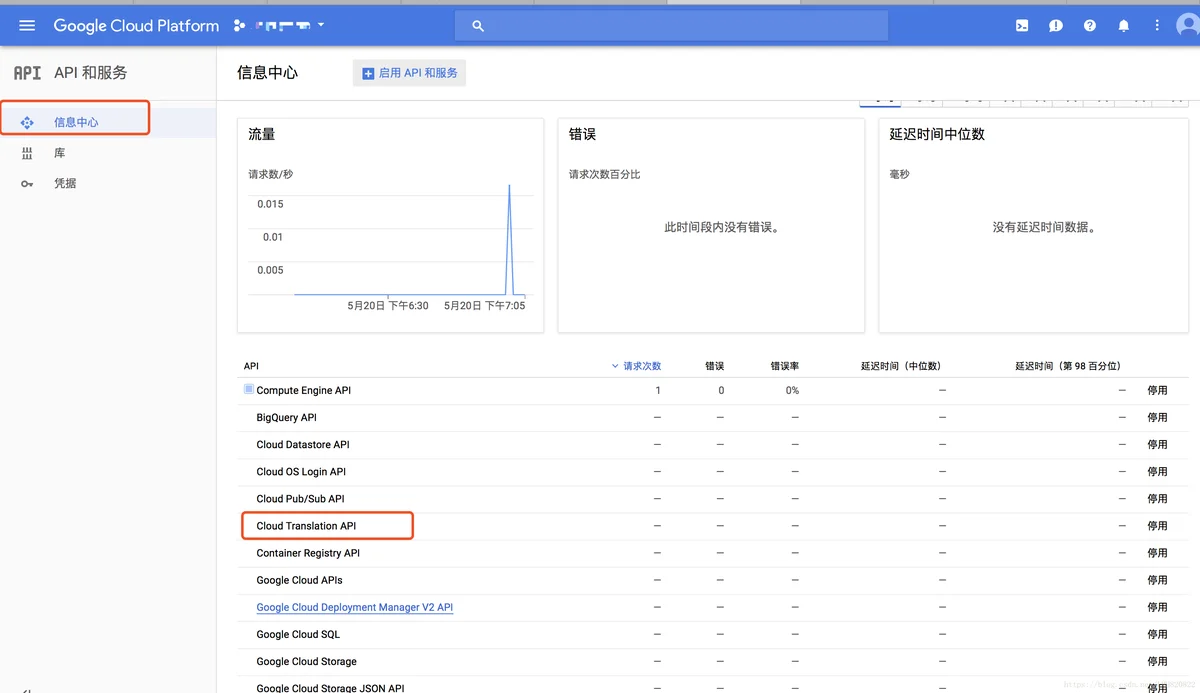Image resolution: width=1200 pixels, height=693 pixels.
Task: Click 停用 for Cloud OS Login API
Action: (1157, 472)
